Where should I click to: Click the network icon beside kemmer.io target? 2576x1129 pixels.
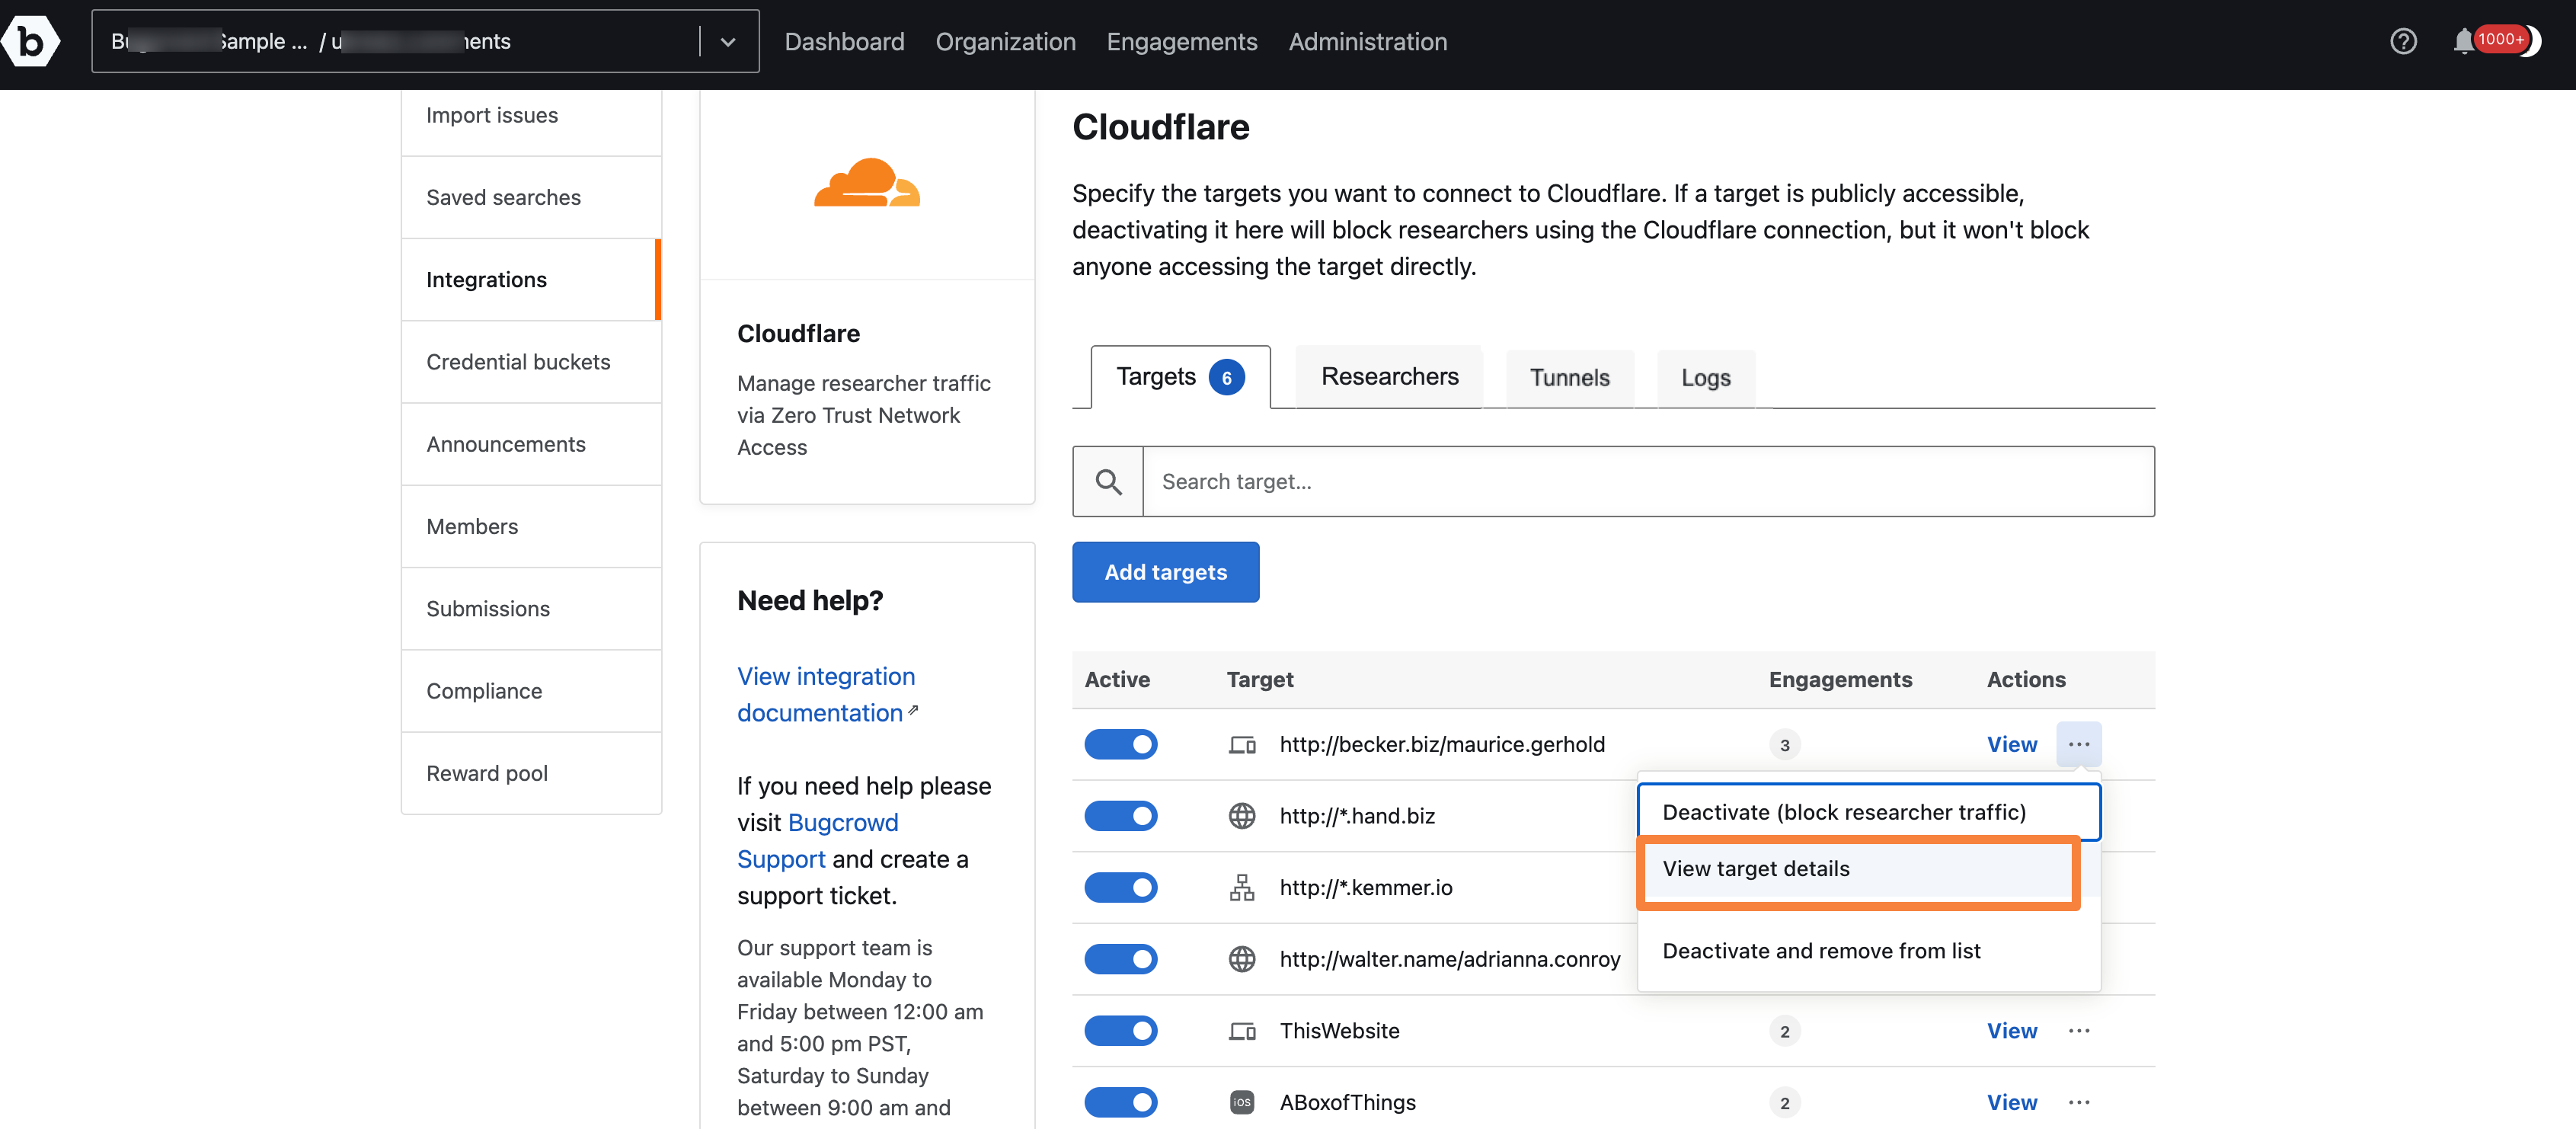[1242, 887]
